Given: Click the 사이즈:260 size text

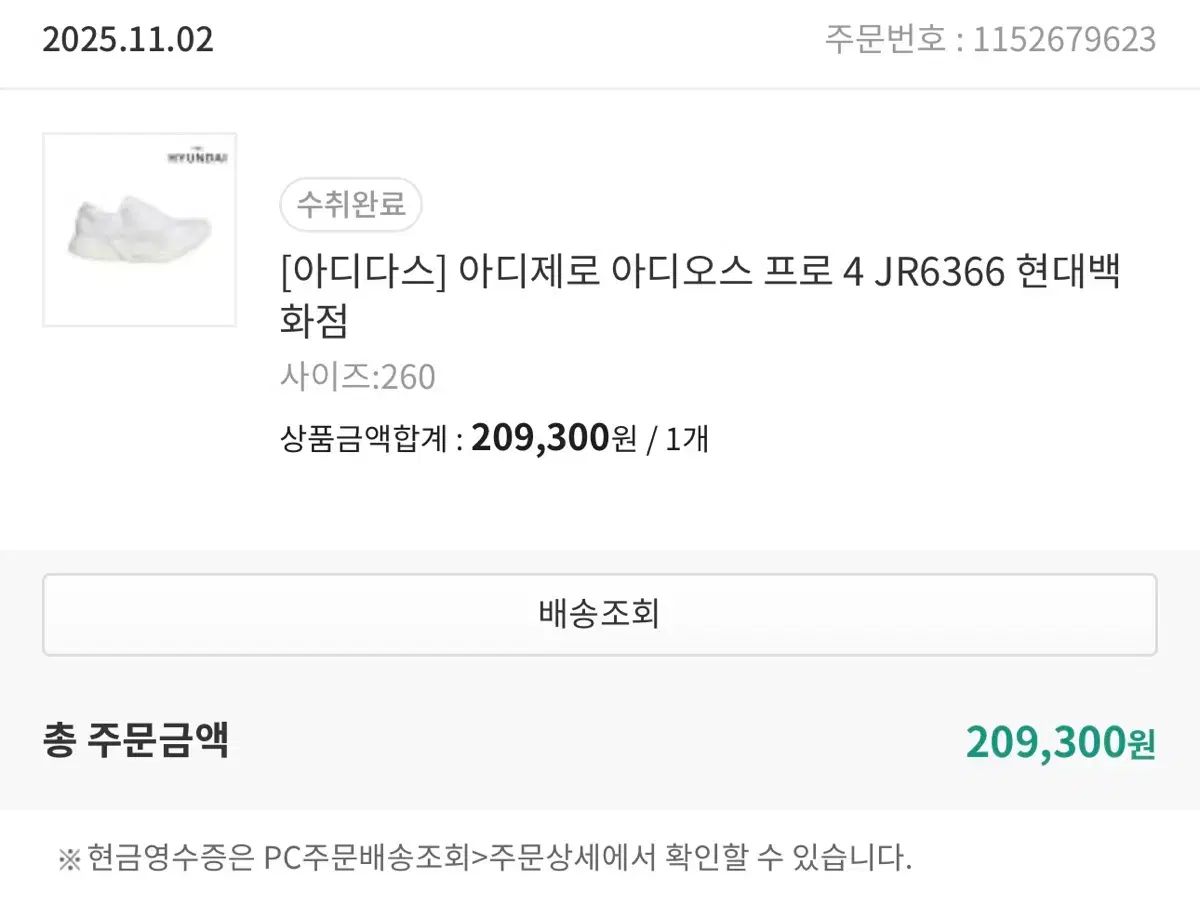Looking at the screenshot, I should point(358,377).
